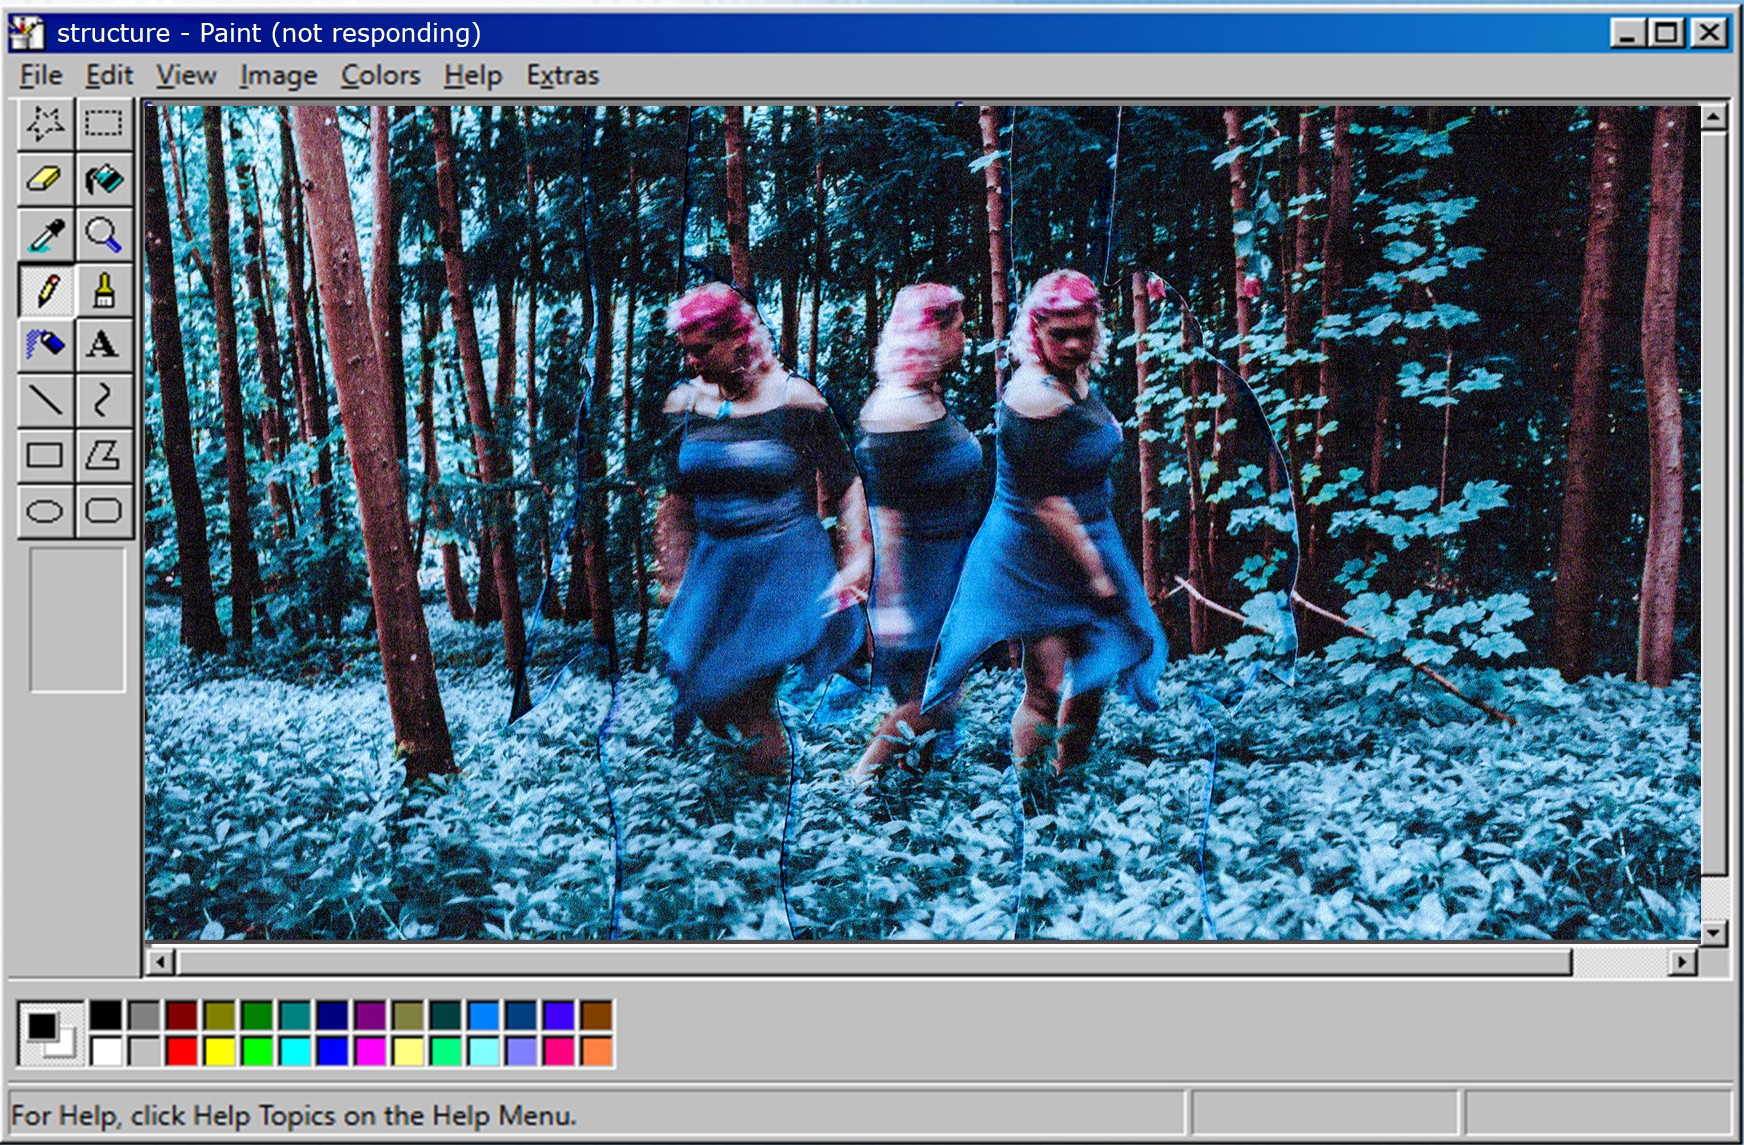Pick the olive color swatch
This screenshot has width=1744, height=1145.
(219, 1015)
